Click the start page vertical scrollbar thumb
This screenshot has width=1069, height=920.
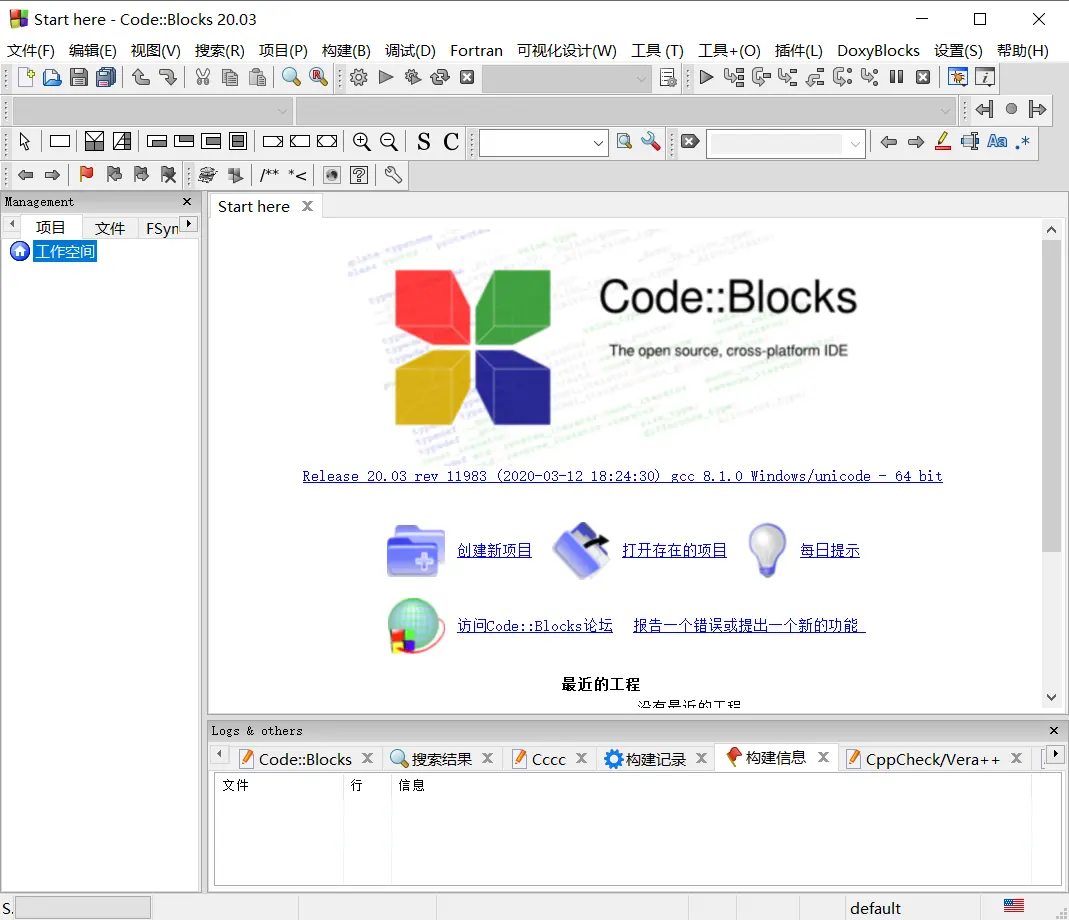1051,396
